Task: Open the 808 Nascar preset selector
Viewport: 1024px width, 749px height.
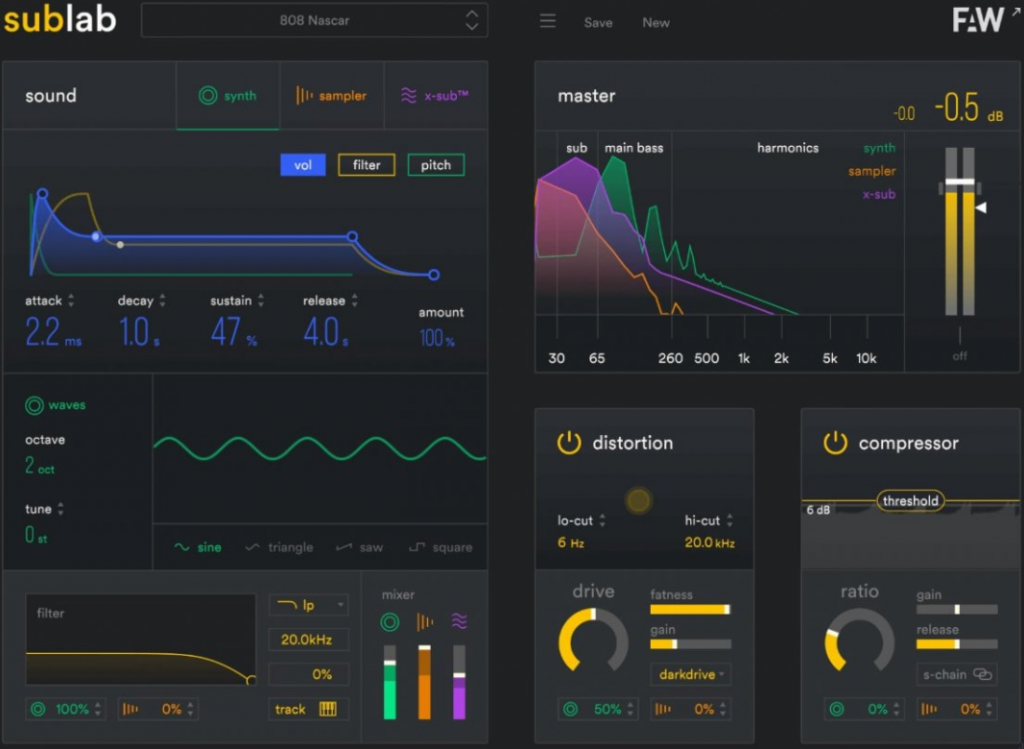Action: coord(314,20)
